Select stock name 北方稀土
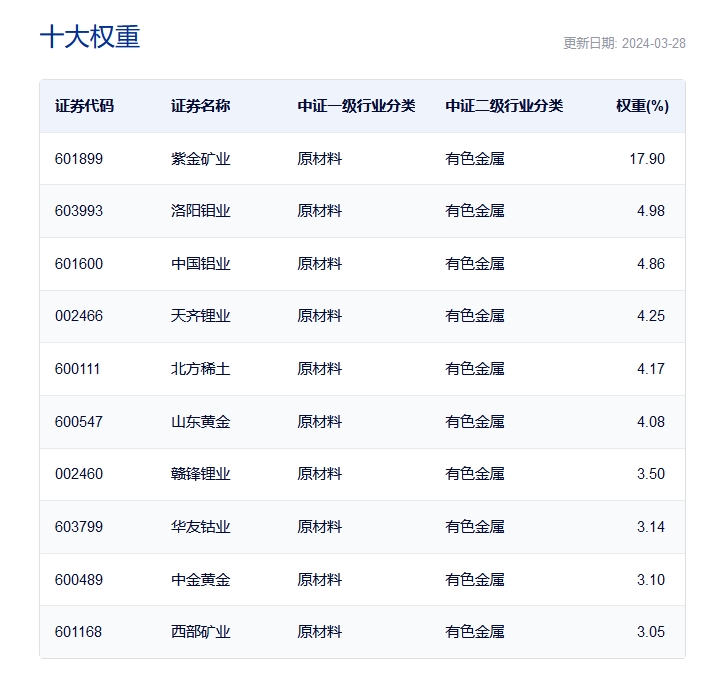726x675 pixels. (x=200, y=369)
